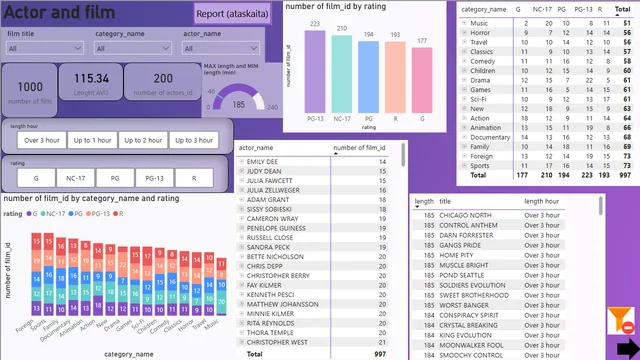Expand the Sci-Fi category row

click(x=464, y=99)
